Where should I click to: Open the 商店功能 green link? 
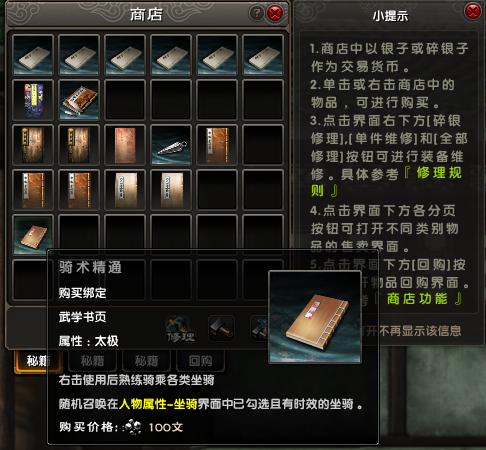tap(417, 299)
